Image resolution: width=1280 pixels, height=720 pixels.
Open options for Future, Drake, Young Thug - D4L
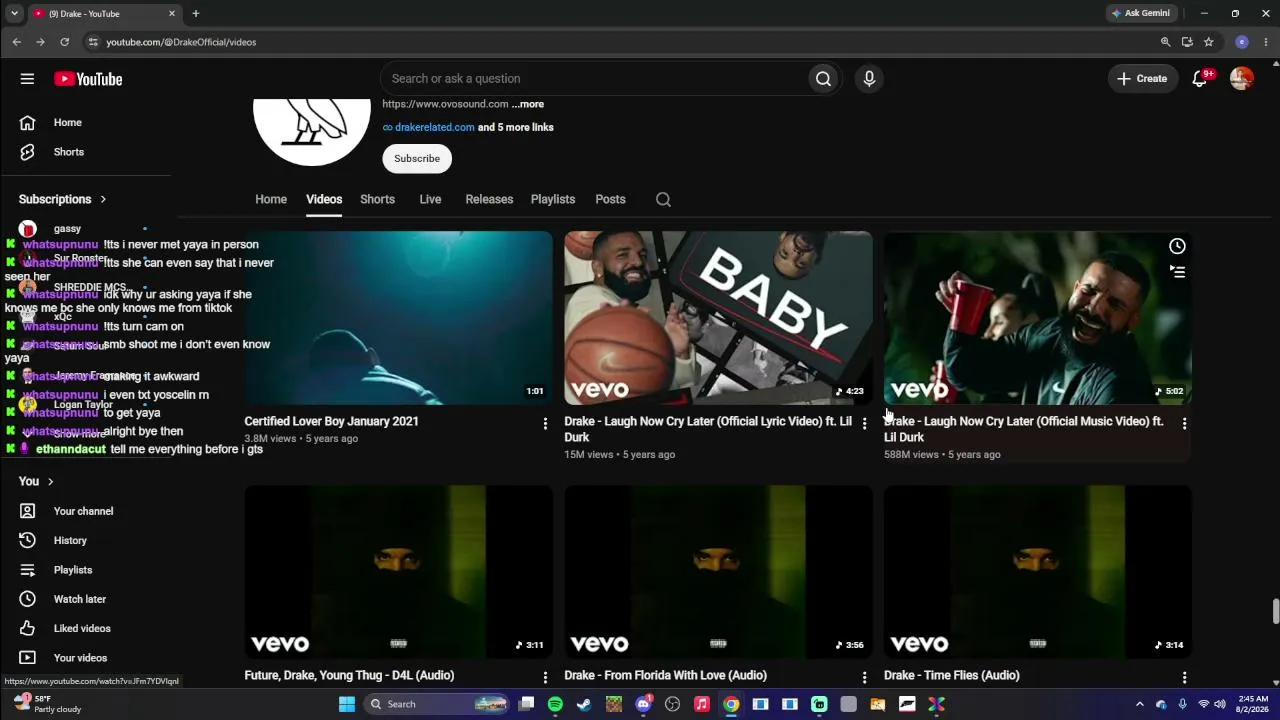tap(545, 678)
